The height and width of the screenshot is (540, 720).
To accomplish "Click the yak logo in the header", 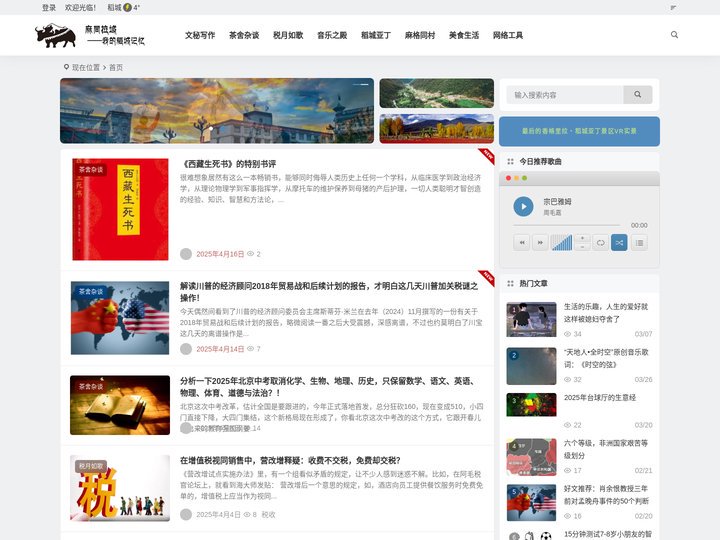I will click(x=56, y=35).
